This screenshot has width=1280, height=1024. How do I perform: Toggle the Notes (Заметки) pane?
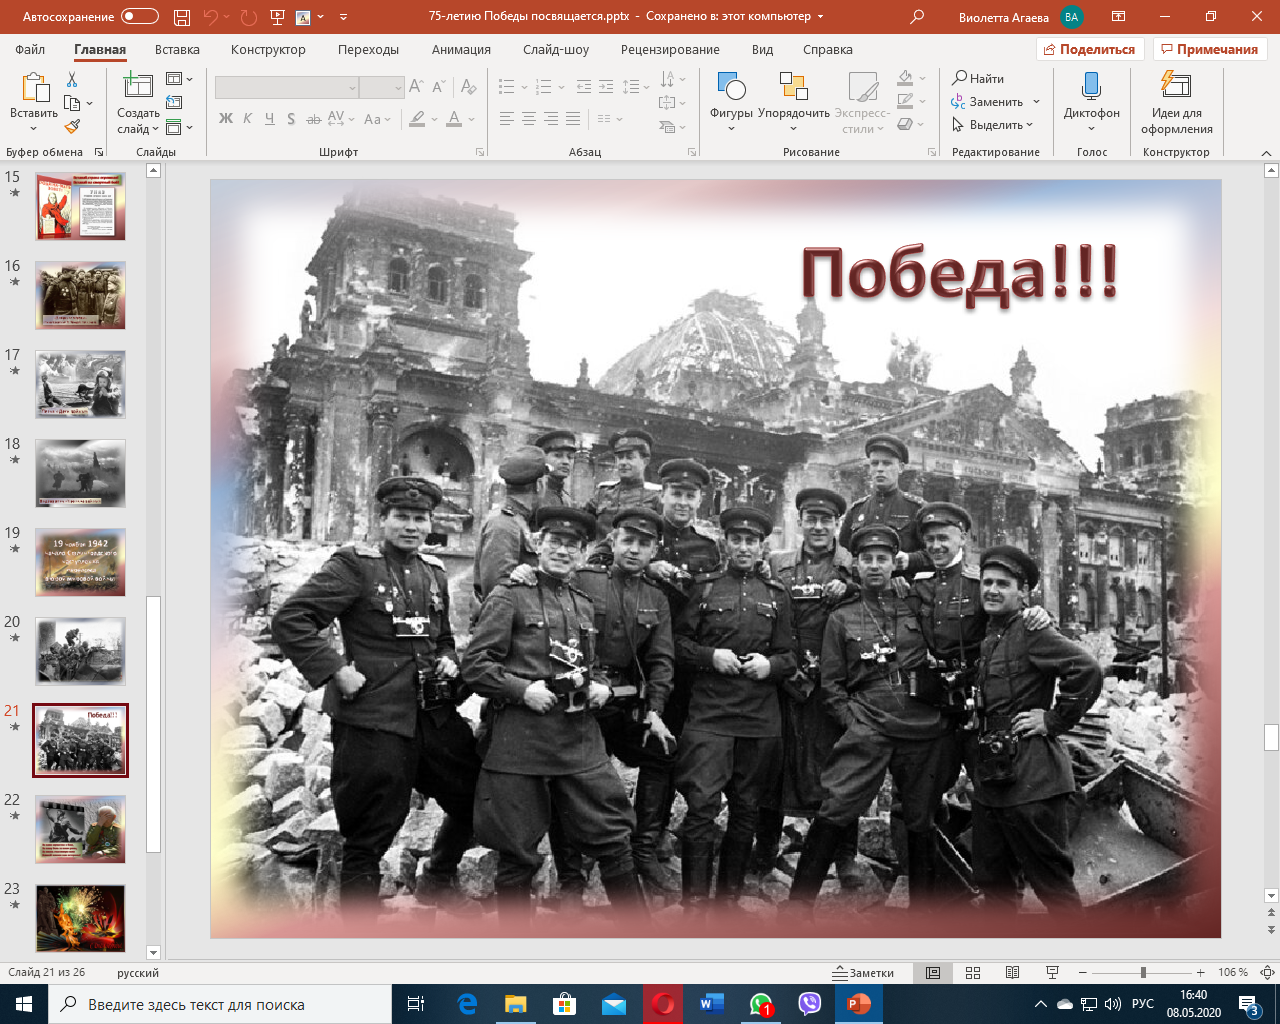click(863, 973)
